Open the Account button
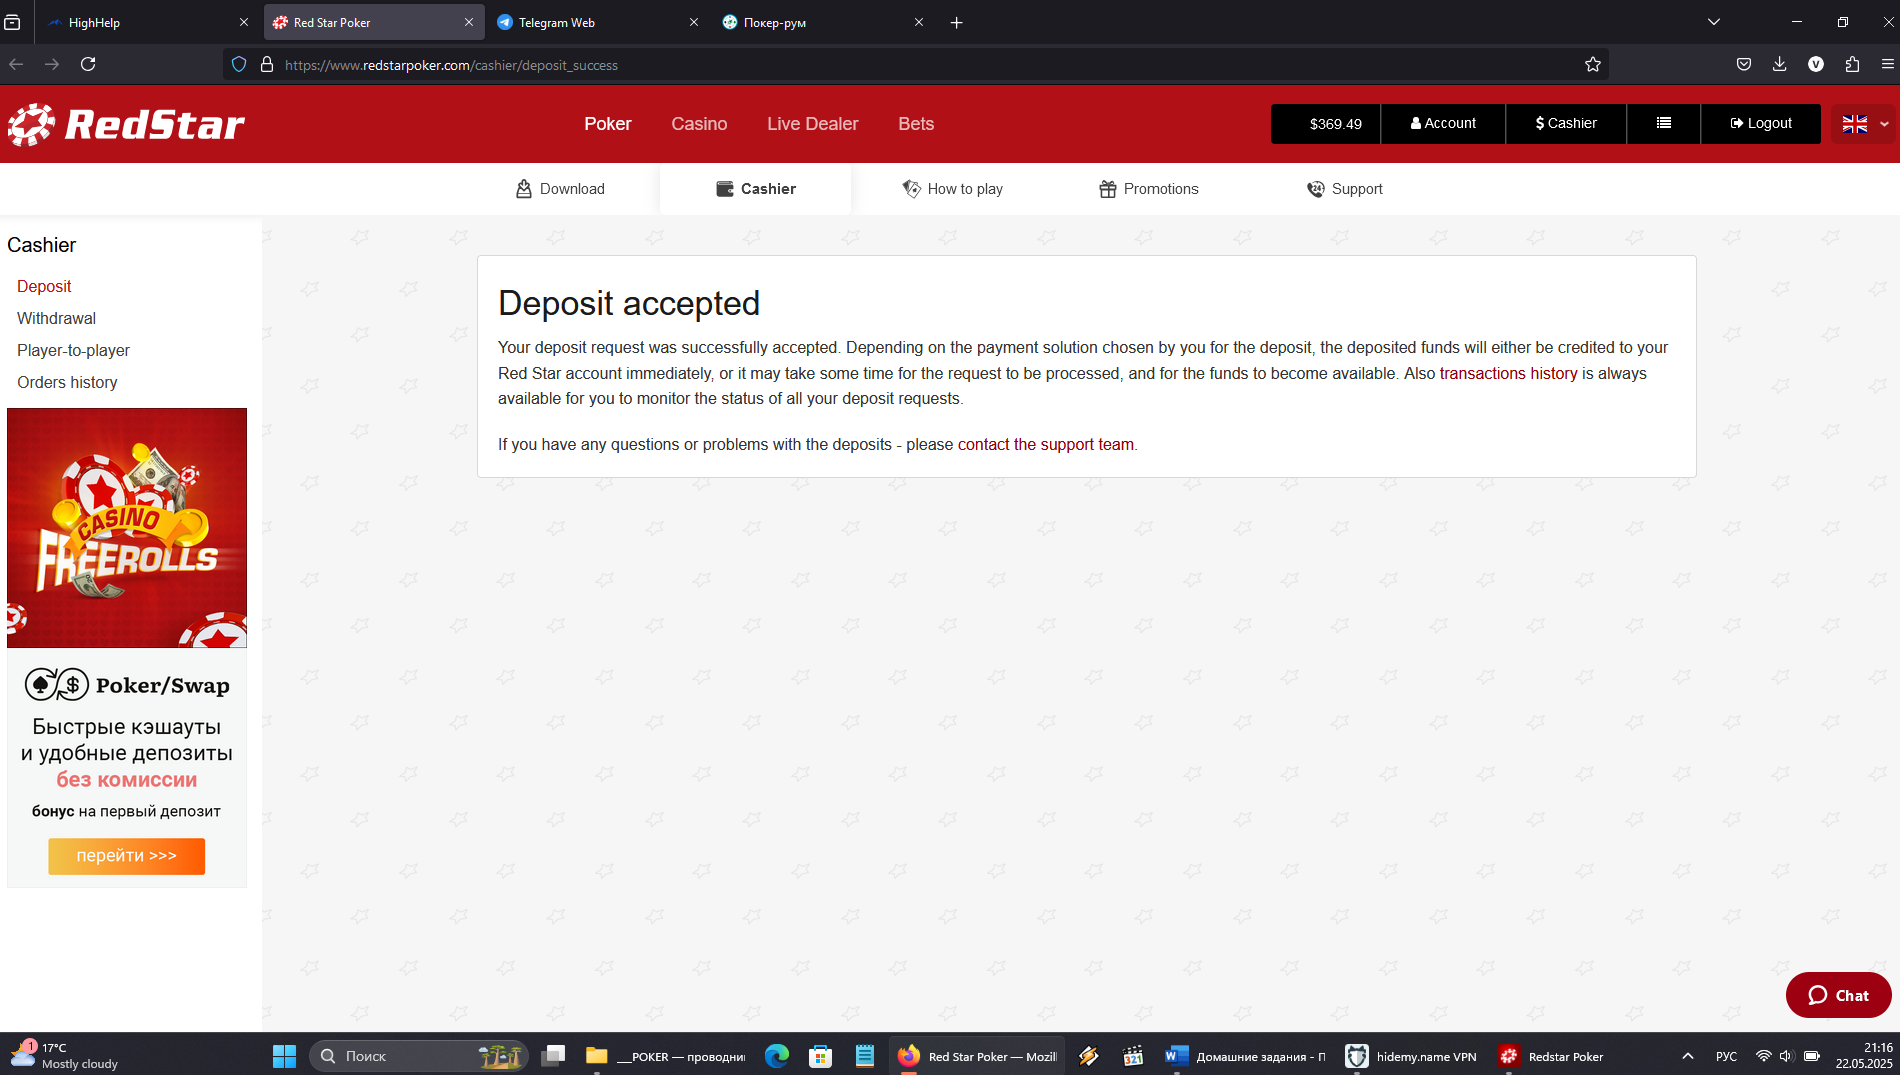The image size is (1900, 1075). [1443, 124]
